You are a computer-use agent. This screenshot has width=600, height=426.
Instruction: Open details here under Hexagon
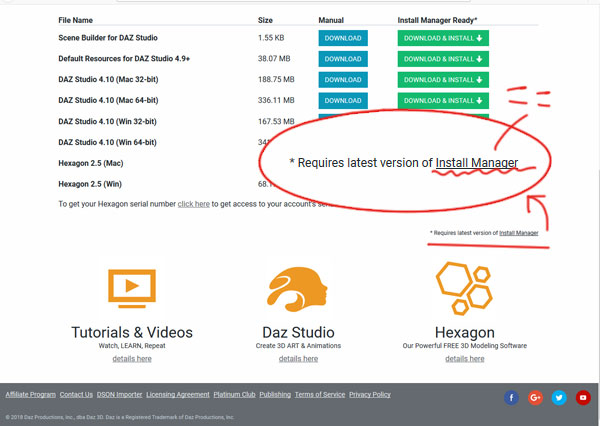(x=465, y=359)
